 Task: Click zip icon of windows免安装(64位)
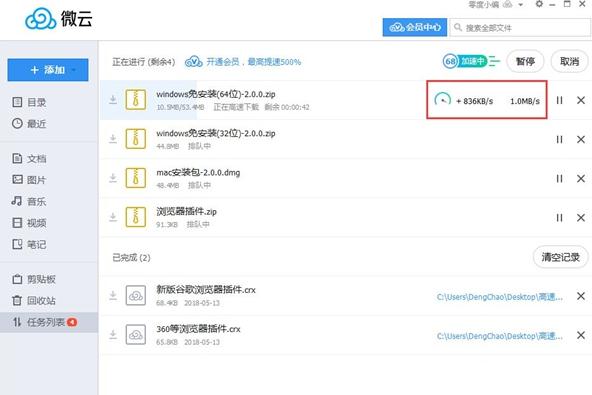(136, 100)
